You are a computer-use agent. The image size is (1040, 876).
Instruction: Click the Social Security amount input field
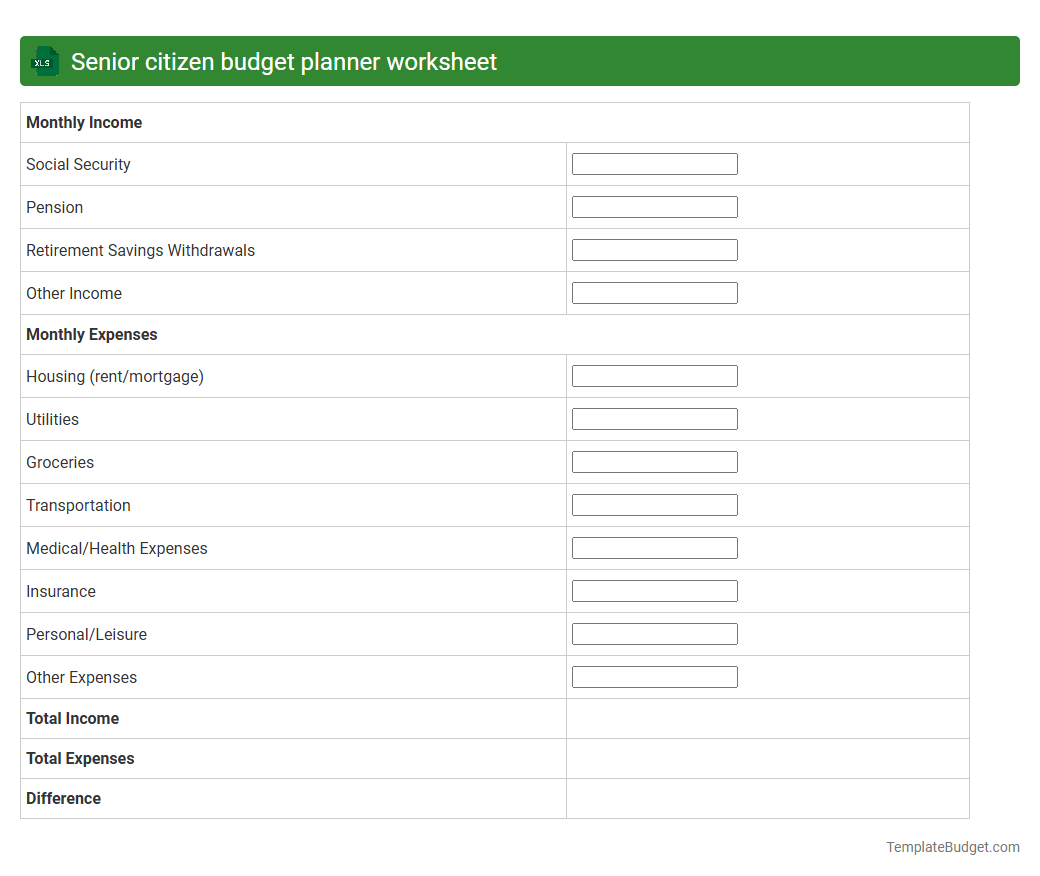coord(654,163)
